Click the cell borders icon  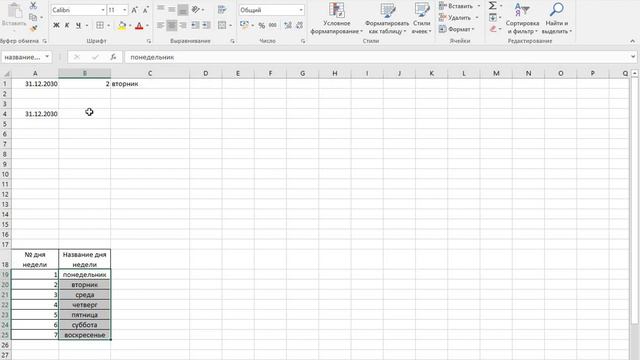click(x=100, y=25)
